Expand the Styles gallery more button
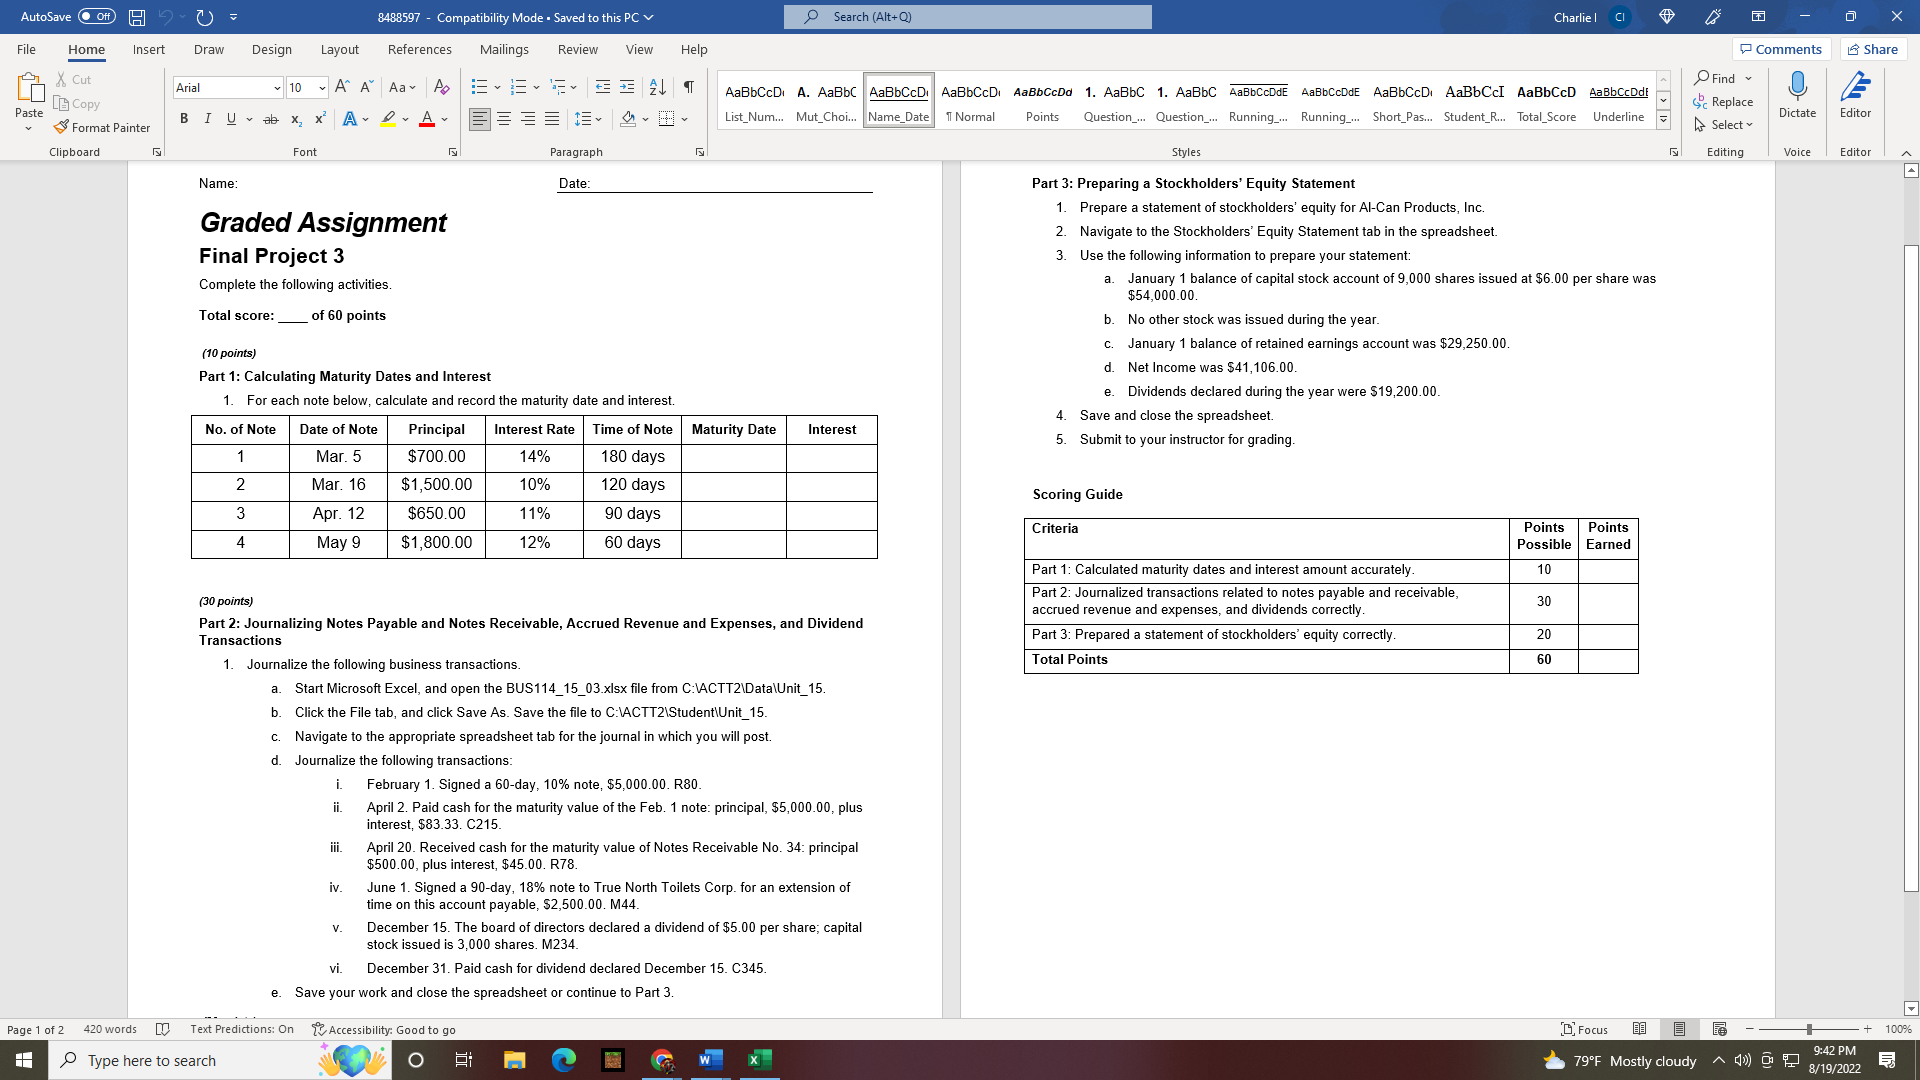 click(1663, 120)
